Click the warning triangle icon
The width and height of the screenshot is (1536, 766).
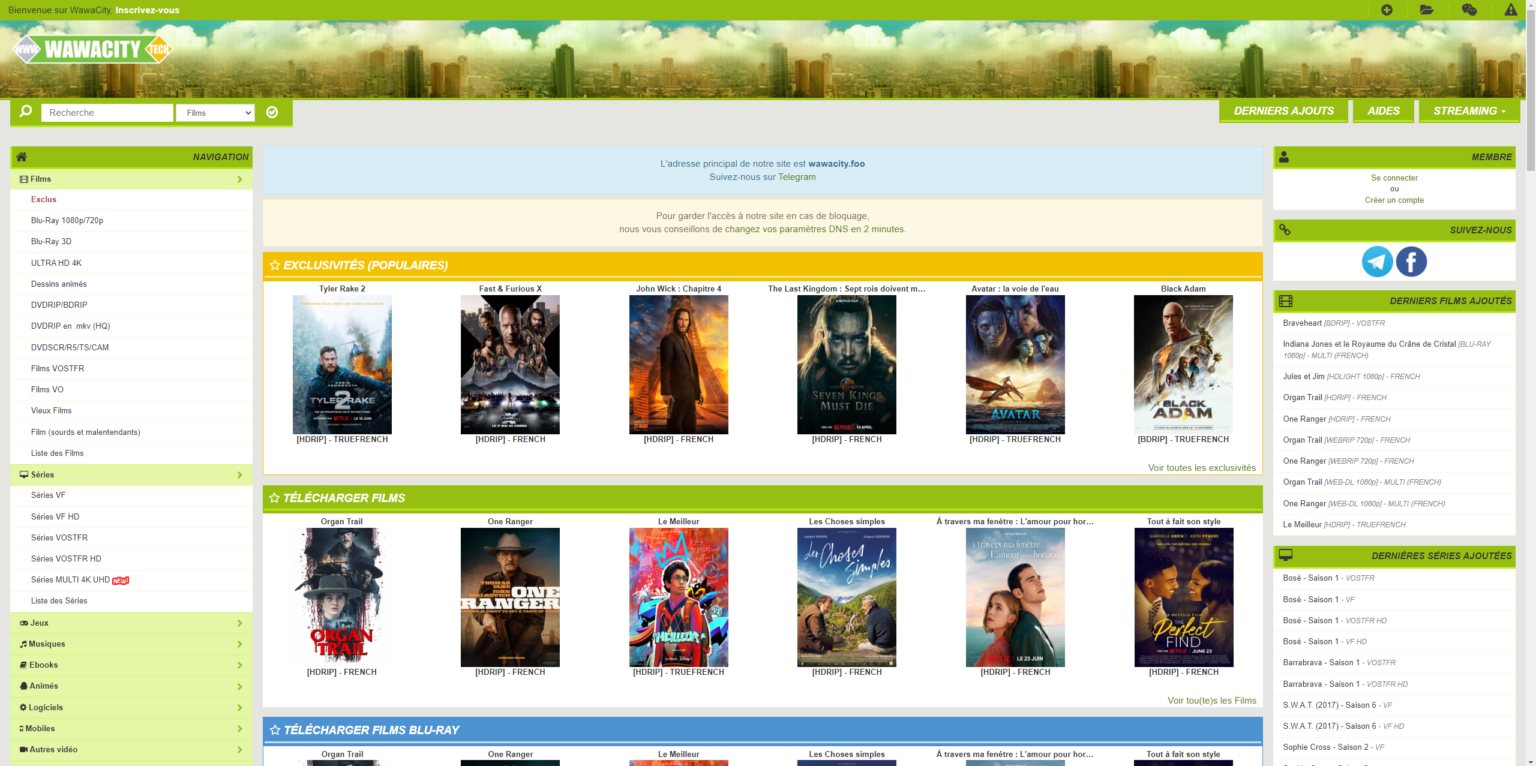[1511, 10]
